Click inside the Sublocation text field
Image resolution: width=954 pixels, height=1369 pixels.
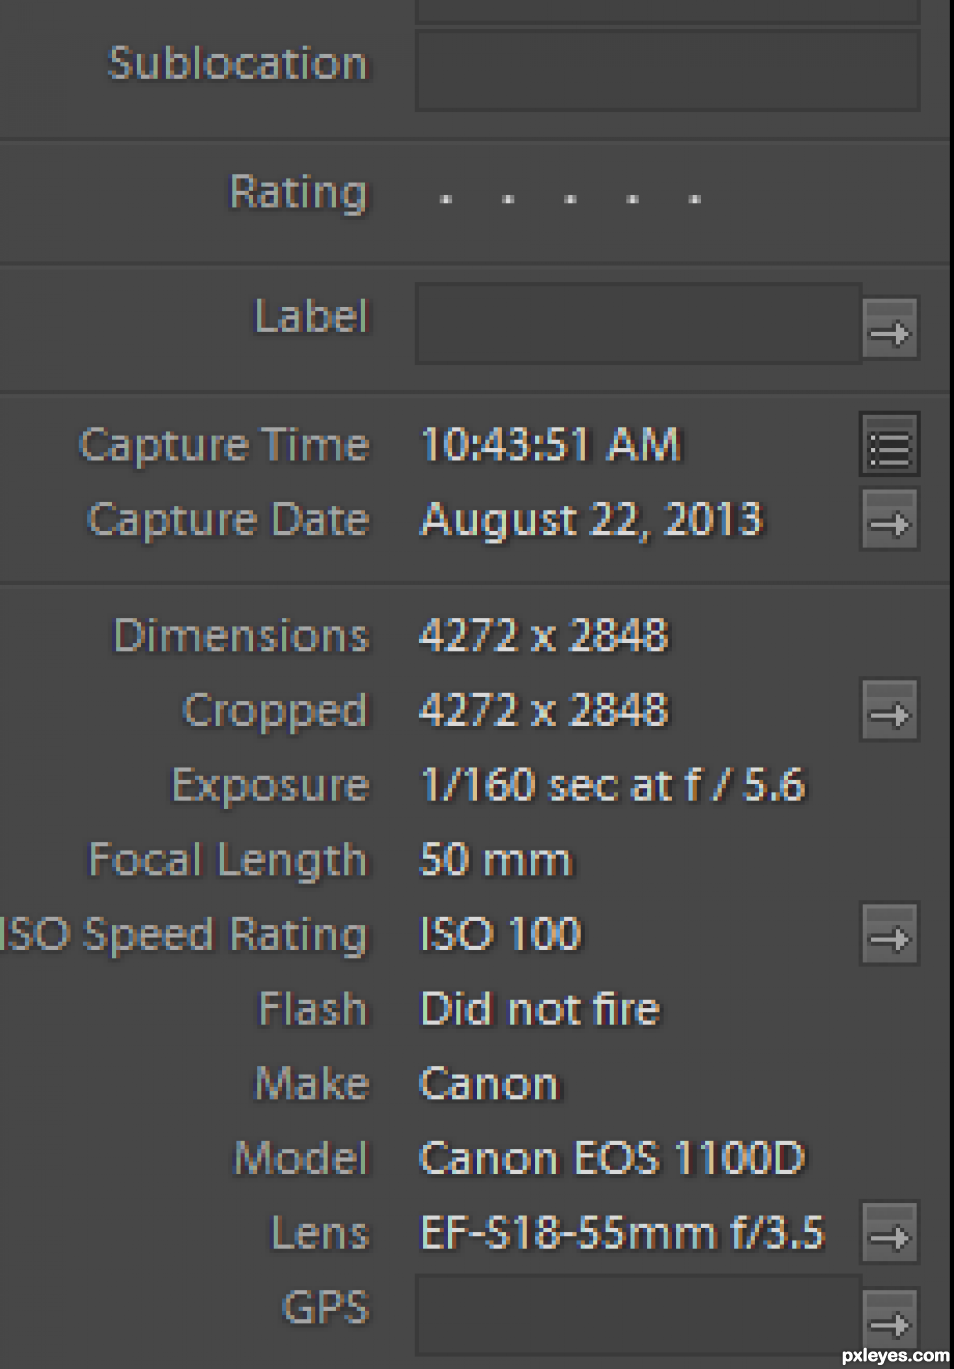(x=667, y=70)
